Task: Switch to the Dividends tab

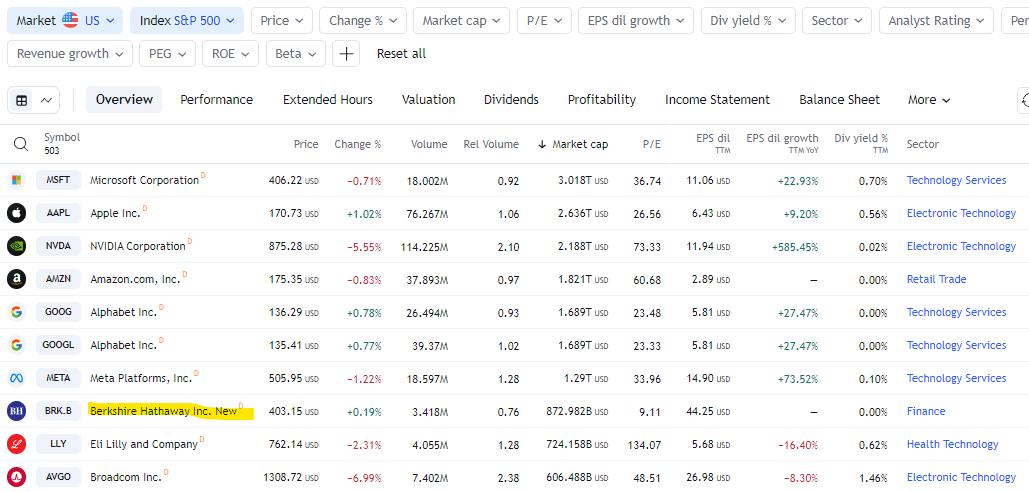Action: (511, 100)
